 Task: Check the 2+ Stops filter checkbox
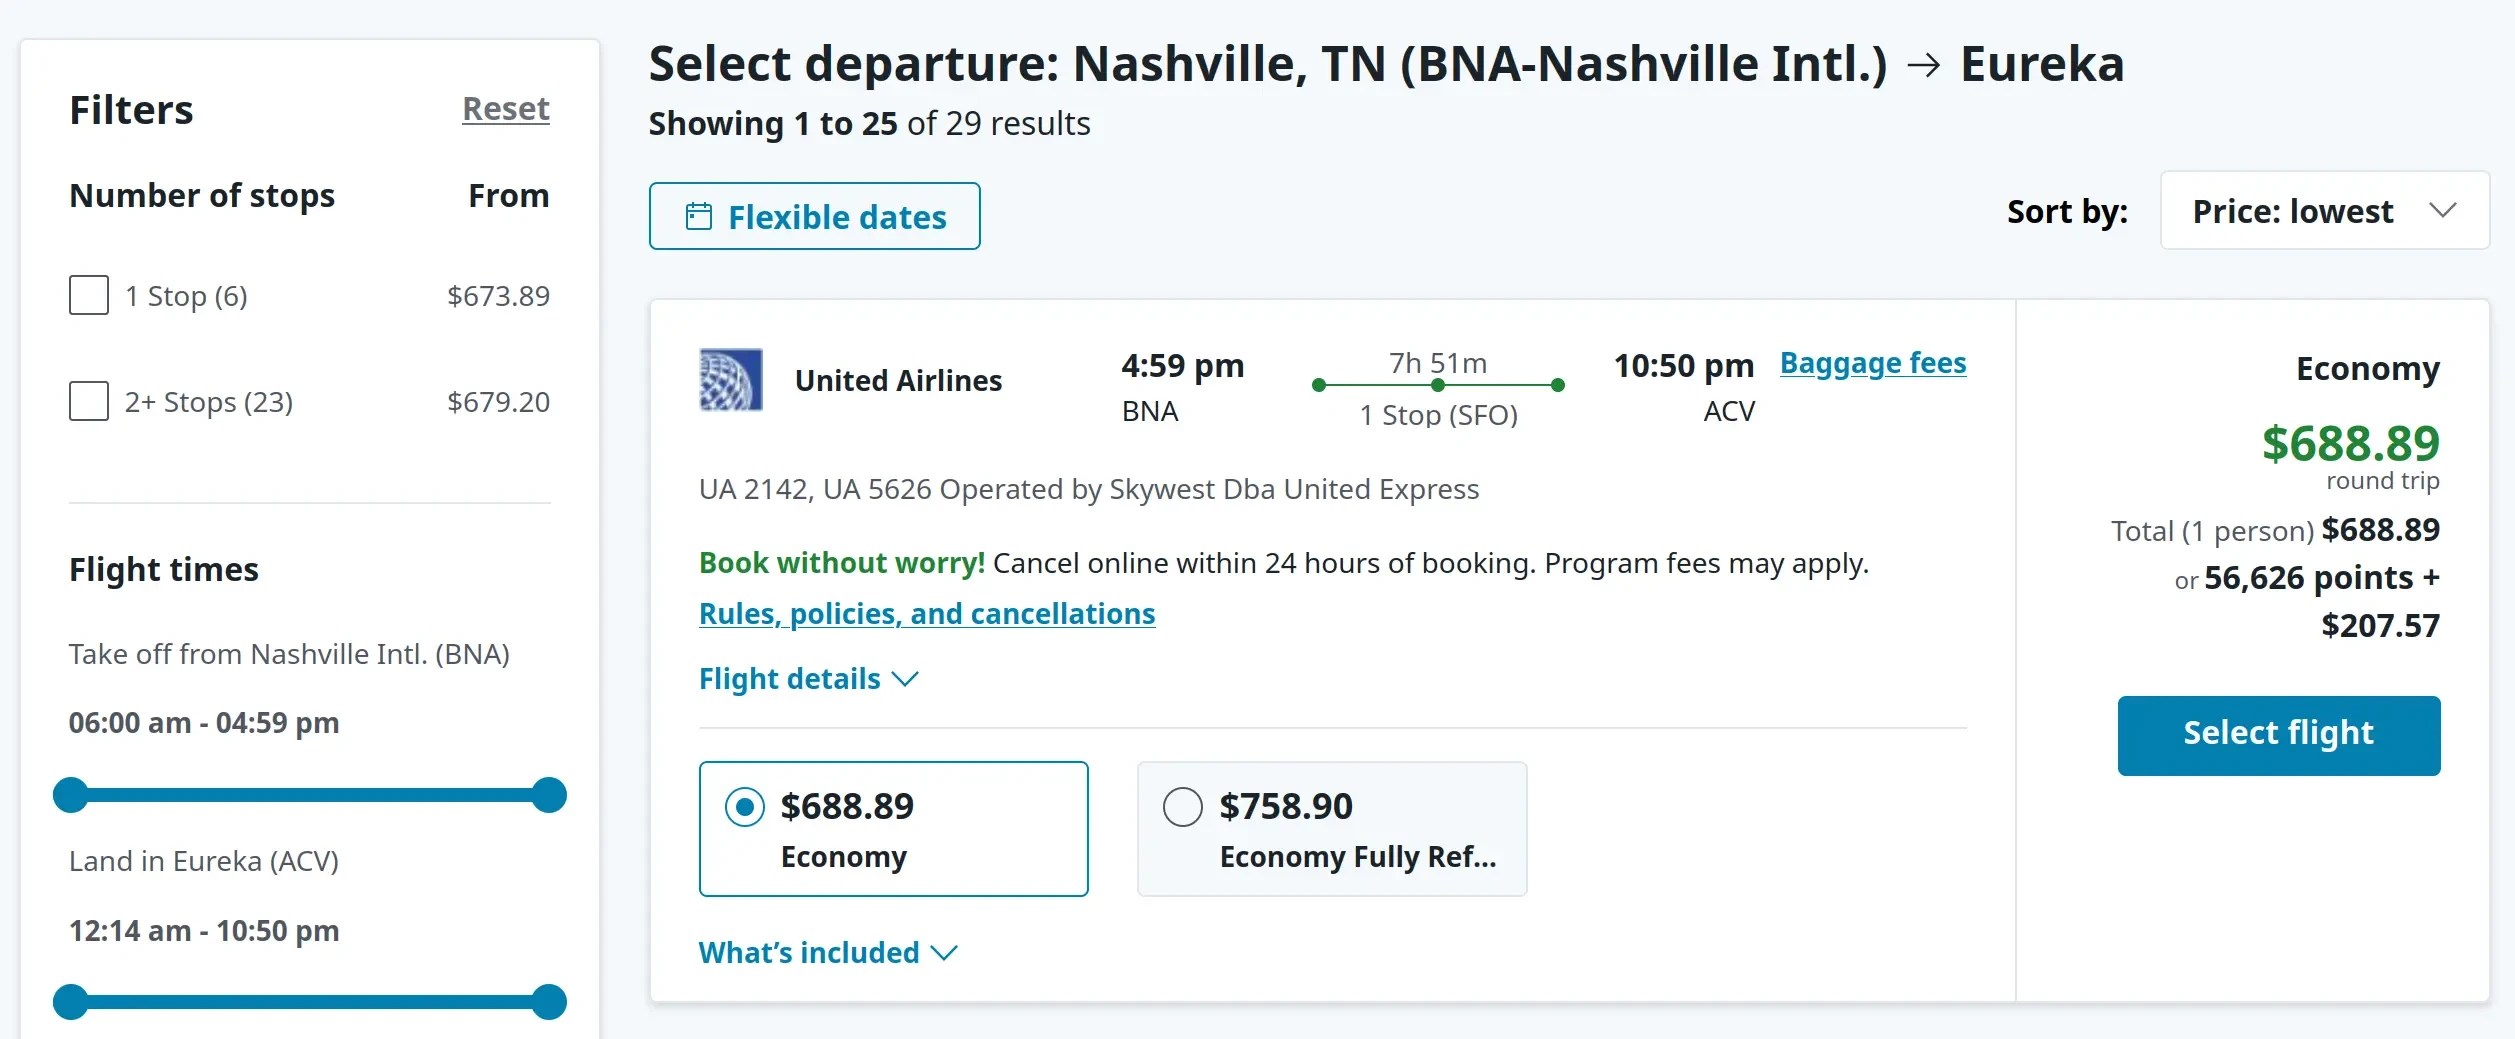point(89,401)
